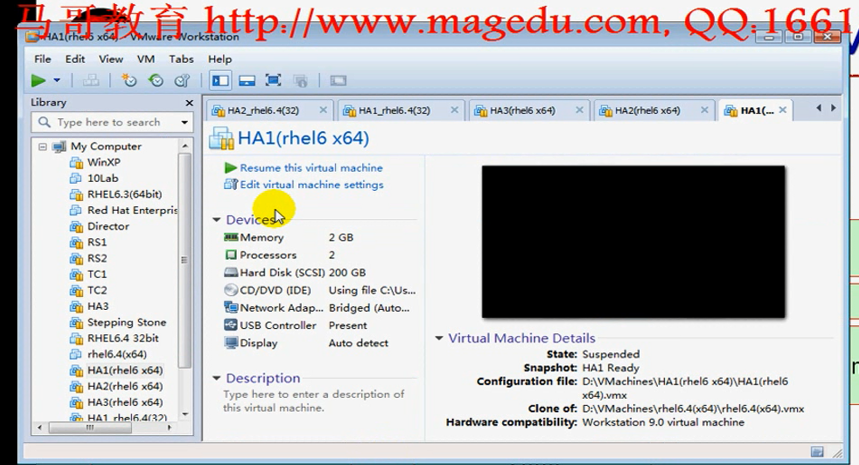Close the HA3(rhel6 x64) tab
Image resolution: width=859 pixels, height=465 pixels.
click(x=579, y=110)
